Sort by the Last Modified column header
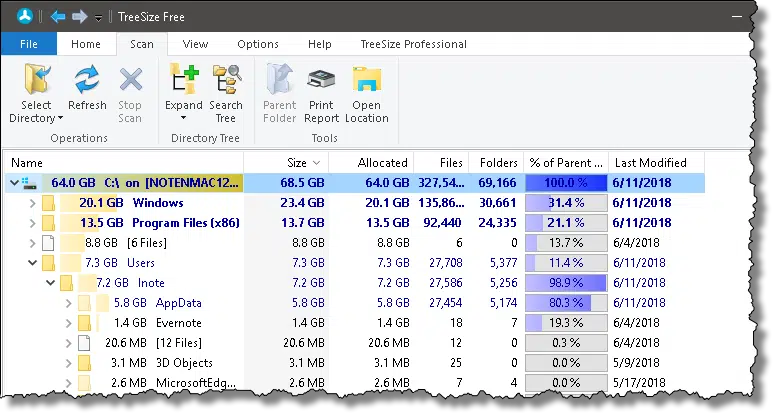The width and height of the screenshot is (773, 413). point(657,163)
